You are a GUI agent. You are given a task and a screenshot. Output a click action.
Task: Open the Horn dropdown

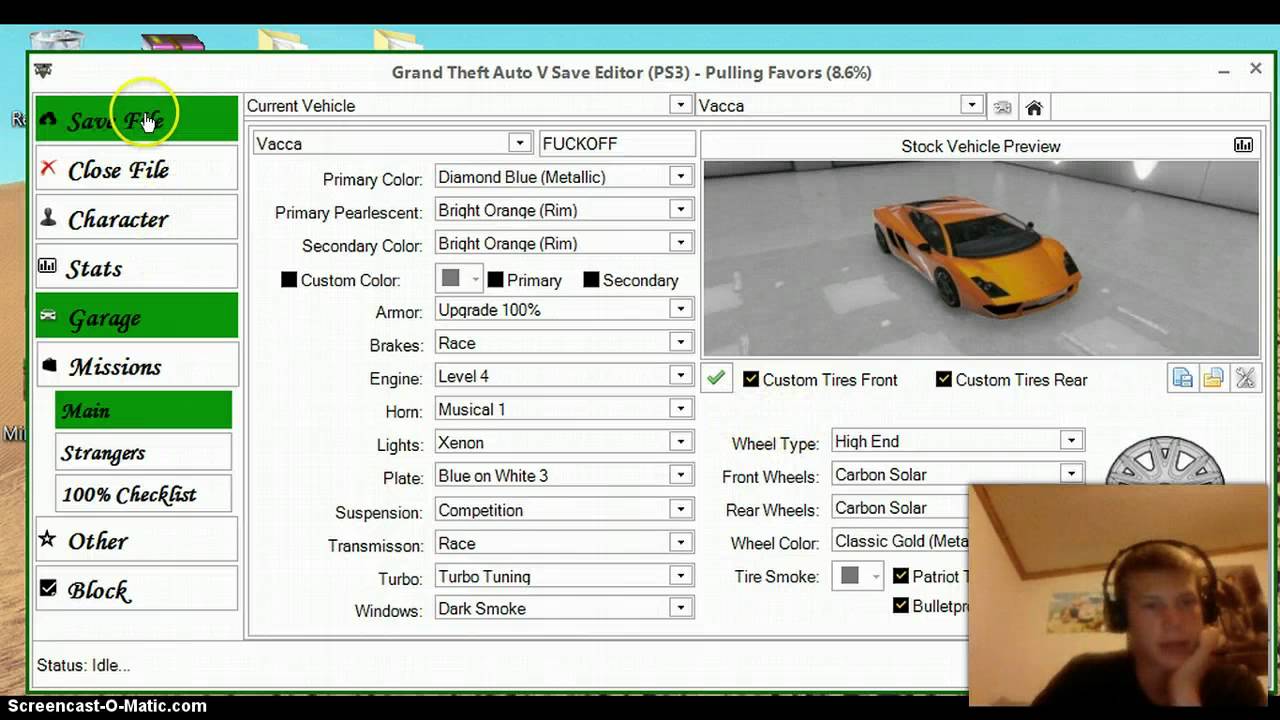pos(680,409)
